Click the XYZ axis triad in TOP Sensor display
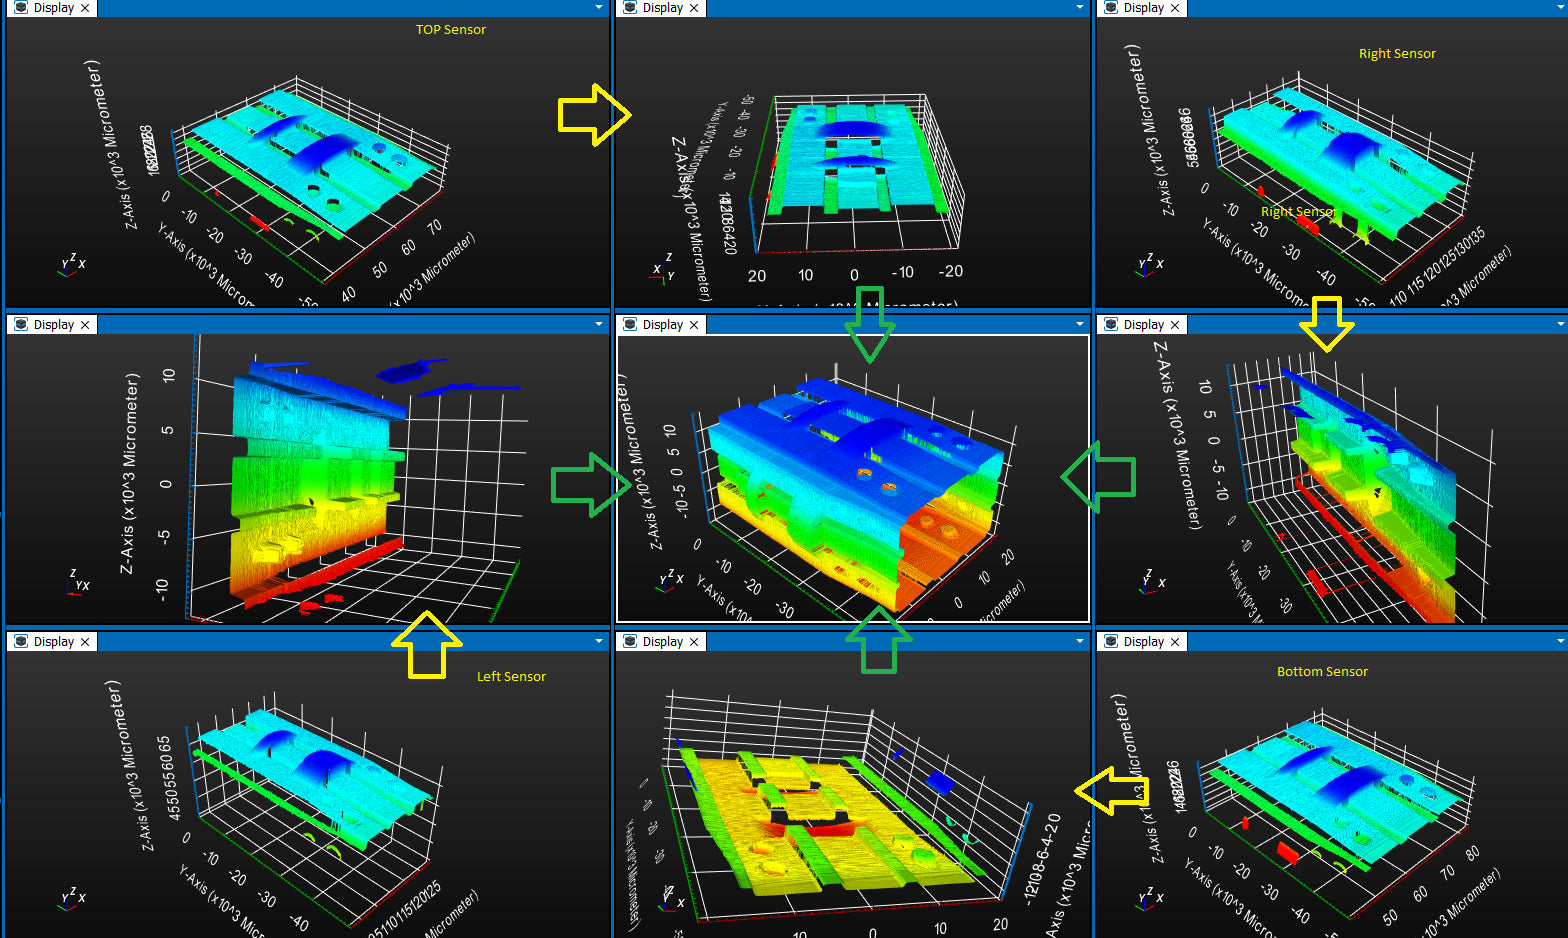 pos(73,264)
